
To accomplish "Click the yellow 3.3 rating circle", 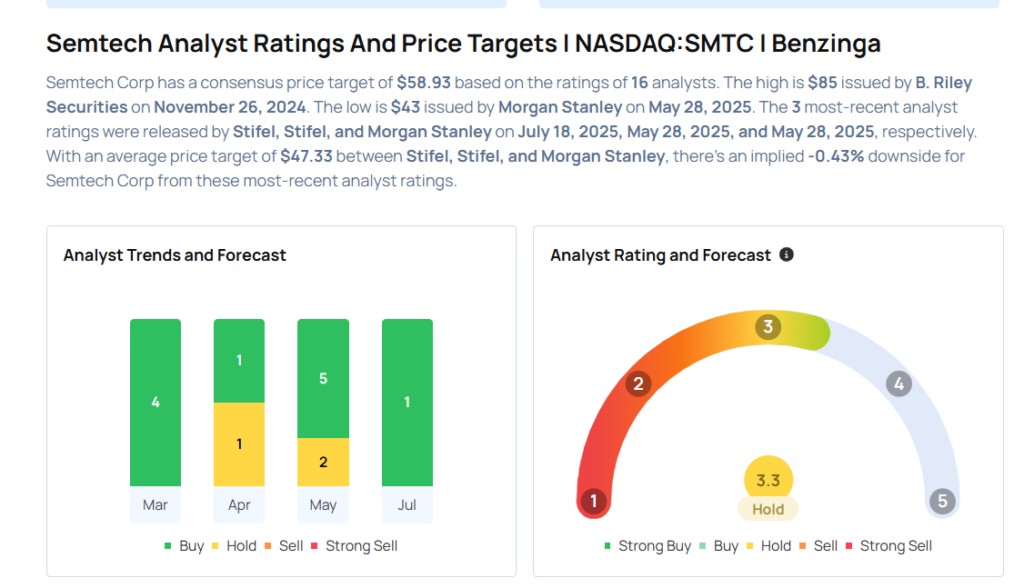I will click(768, 481).
